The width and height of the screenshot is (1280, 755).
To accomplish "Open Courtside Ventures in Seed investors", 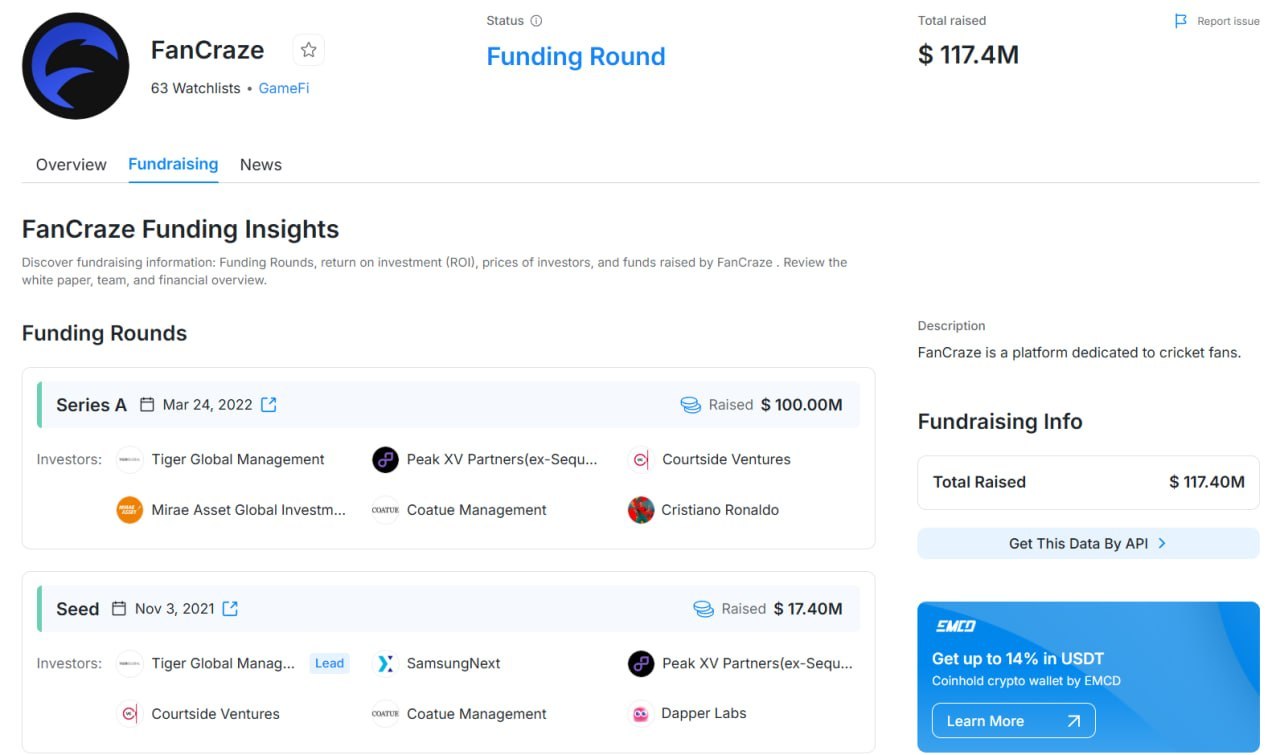I will coord(215,714).
